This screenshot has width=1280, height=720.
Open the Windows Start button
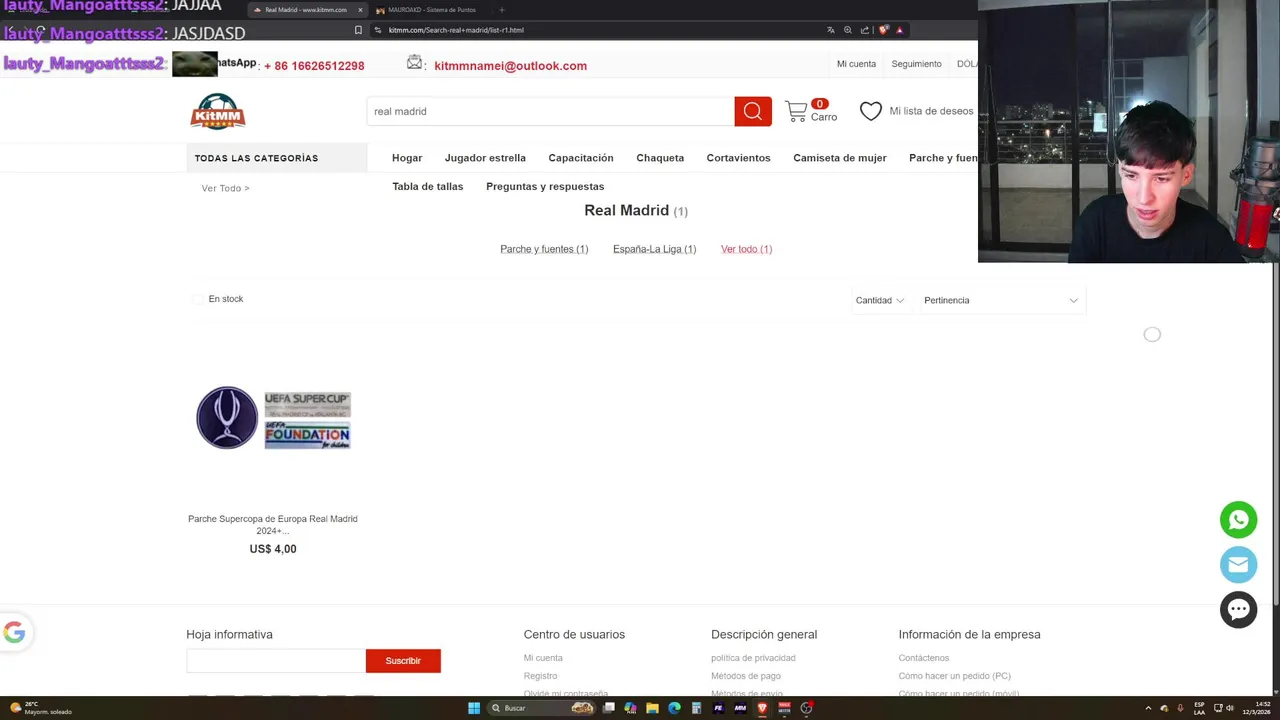pos(474,708)
